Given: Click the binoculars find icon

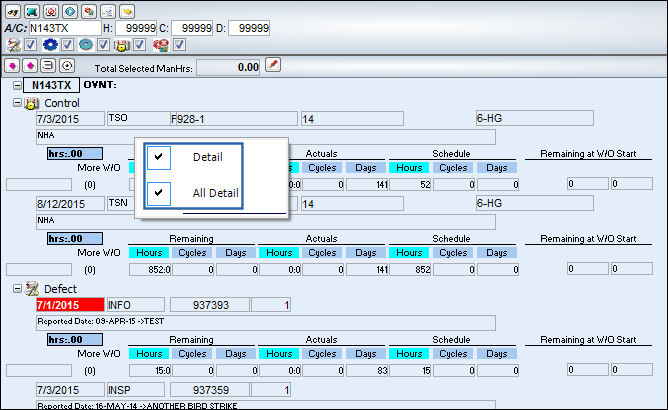Looking at the screenshot, I should (13, 12).
